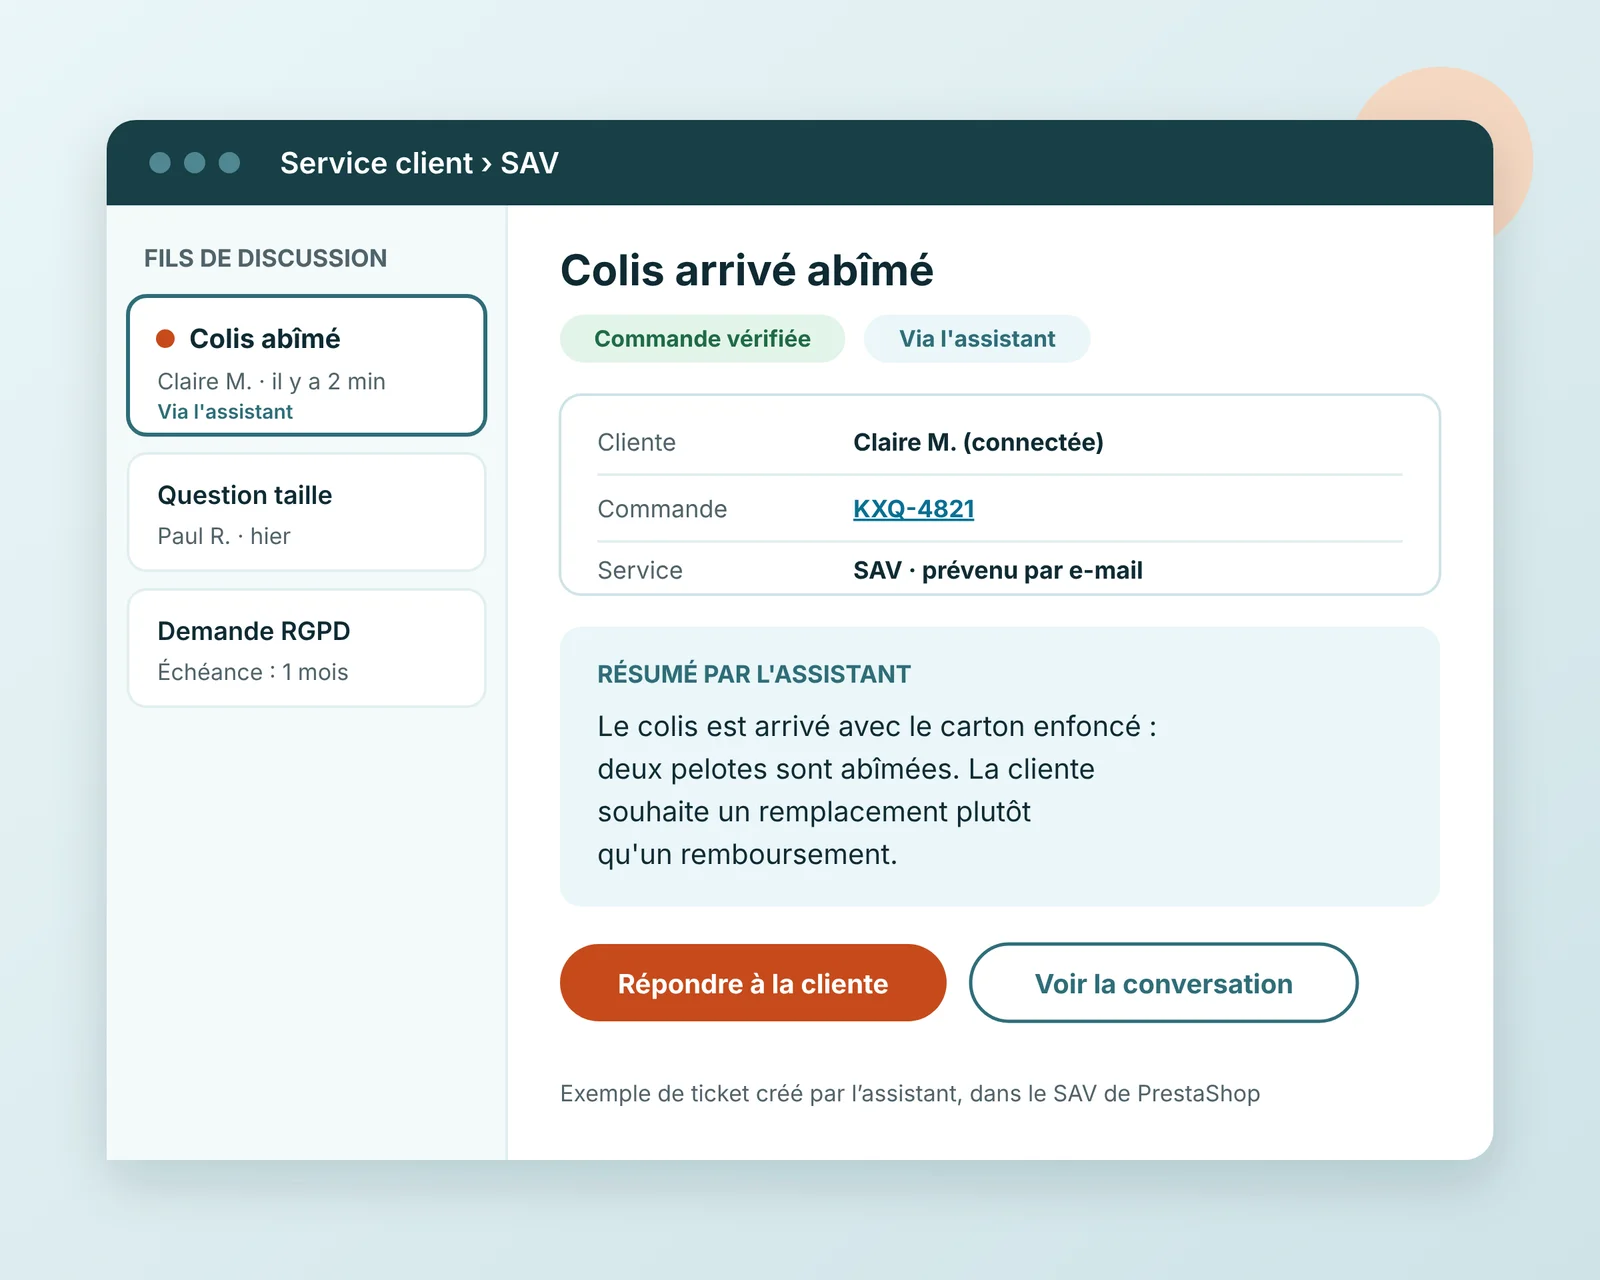The width and height of the screenshot is (1600, 1280).
Task: Click the first window control dot in title bar
Action: [x=160, y=163]
